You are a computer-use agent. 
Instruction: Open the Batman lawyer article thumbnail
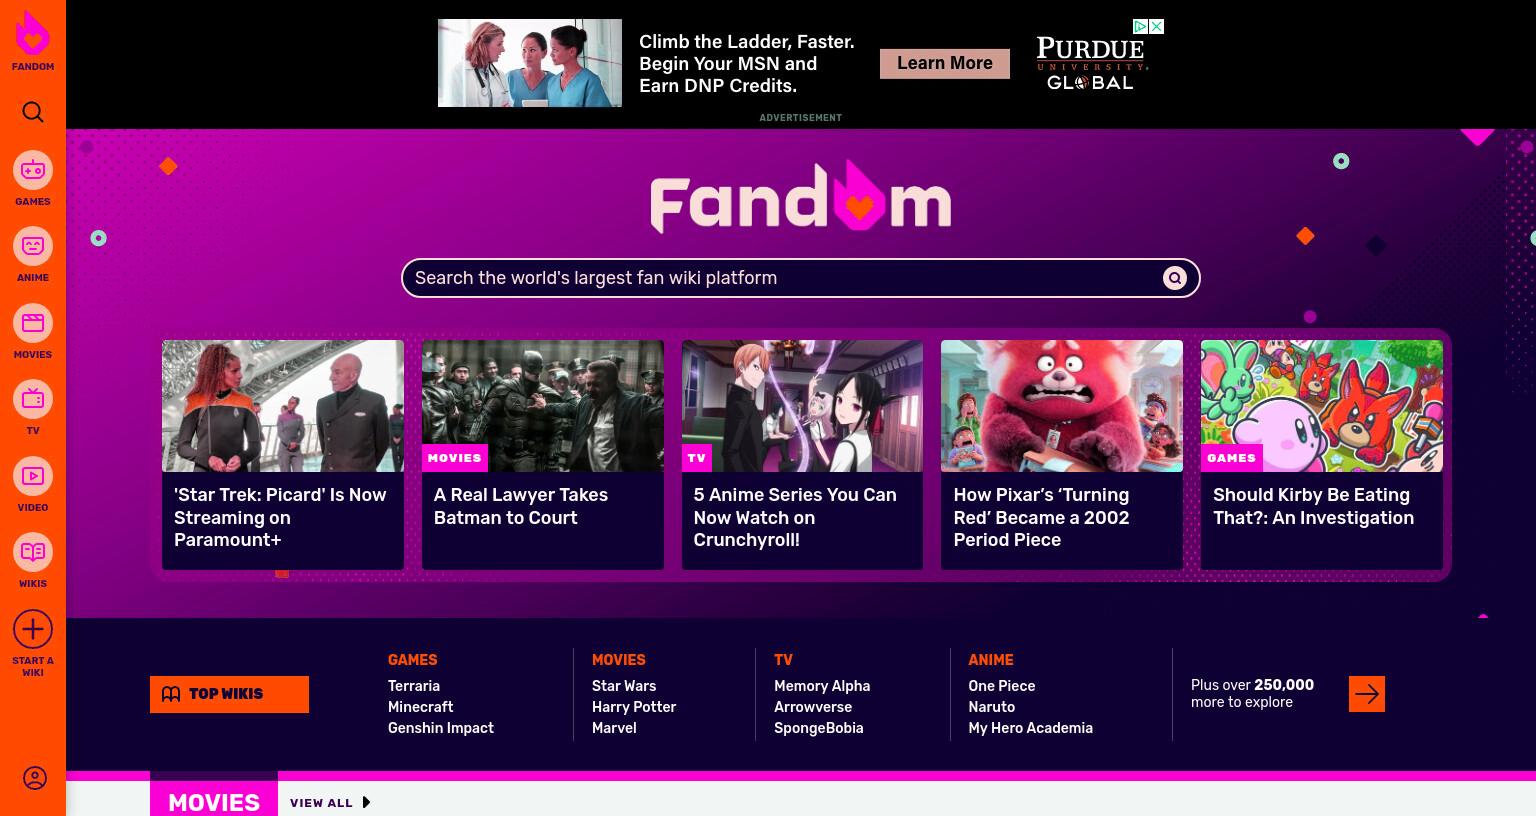(x=543, y=406)
